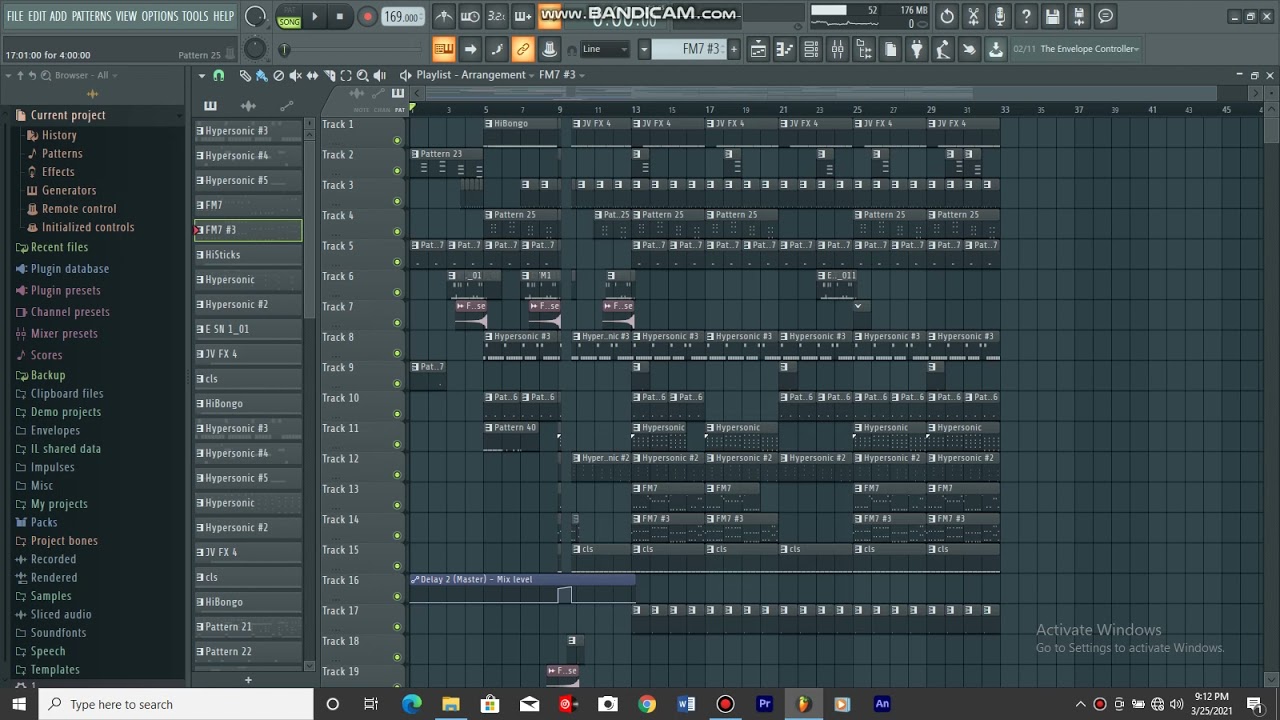Screen dimensions: 1280x720
Task: Mute Track 4 via green LED
Action: click(397, 231)
